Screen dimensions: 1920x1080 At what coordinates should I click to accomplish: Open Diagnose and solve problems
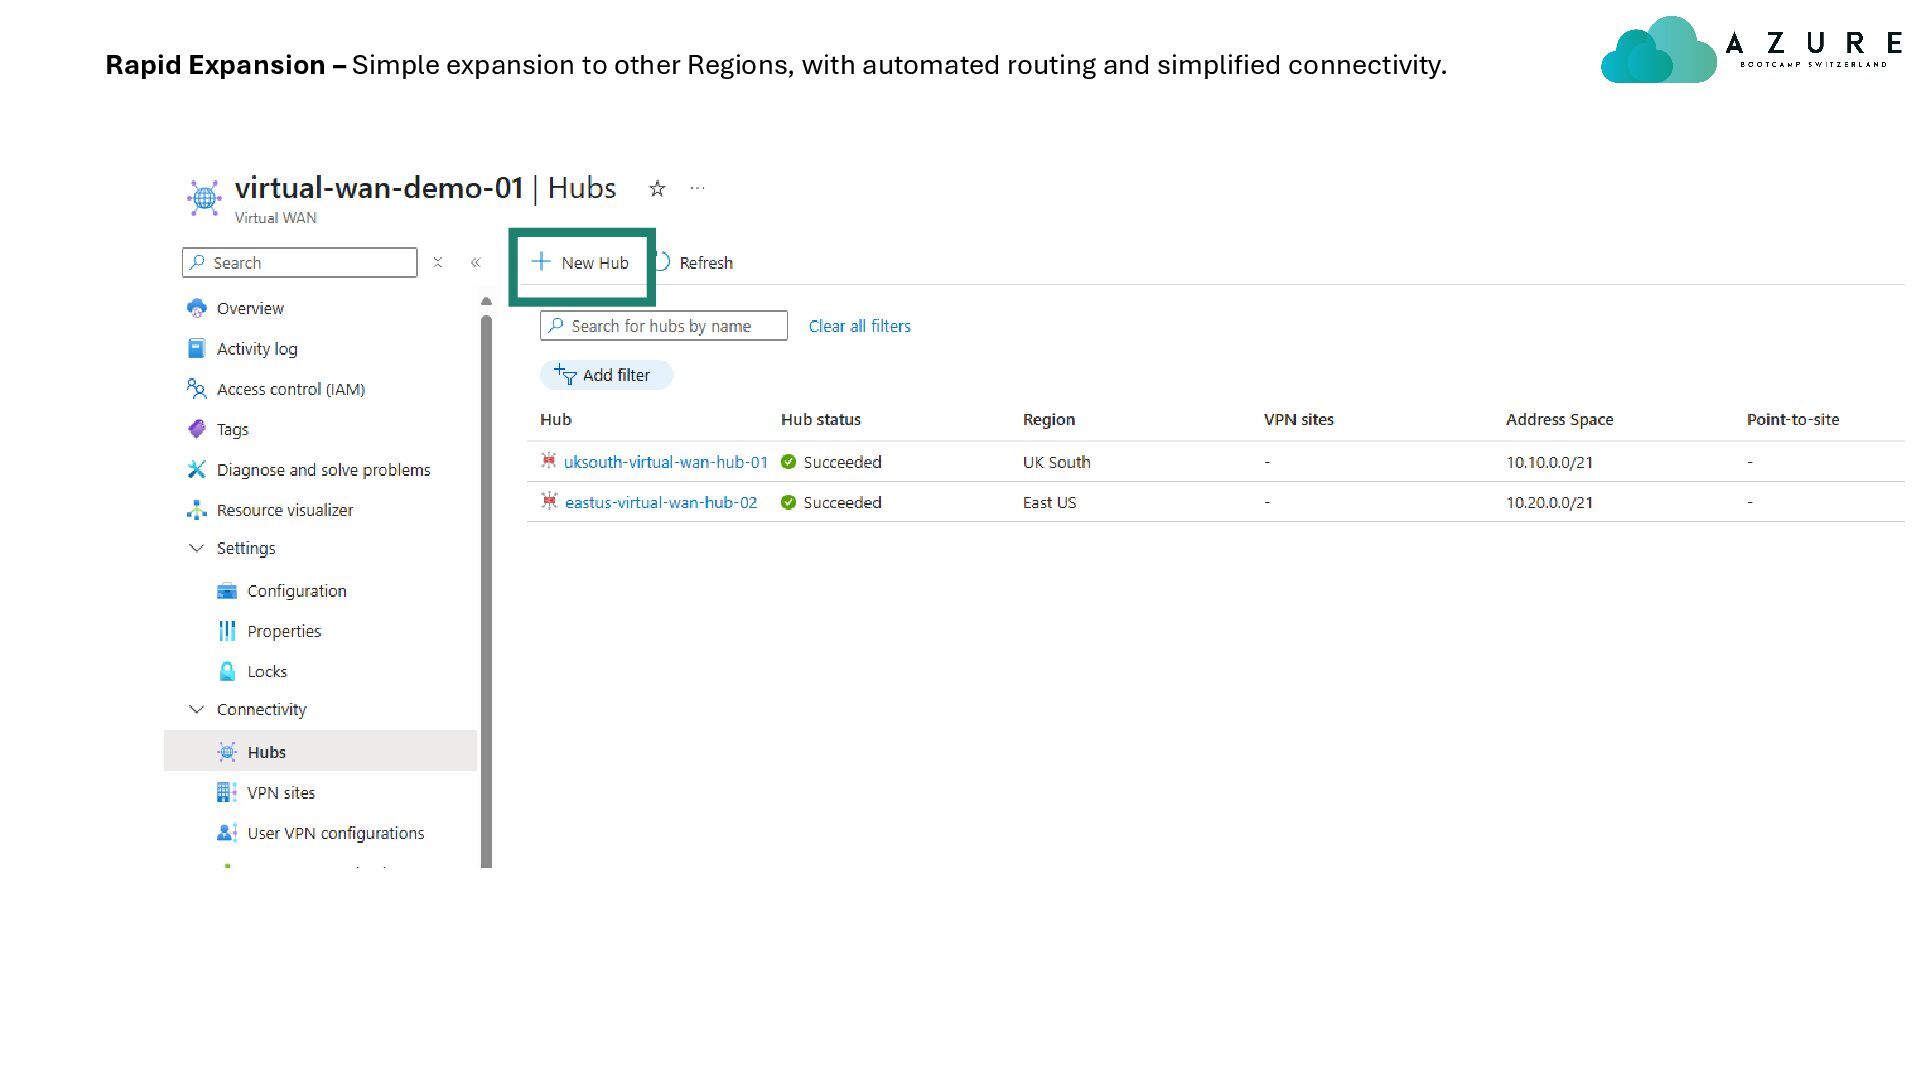tap(323, 470)
